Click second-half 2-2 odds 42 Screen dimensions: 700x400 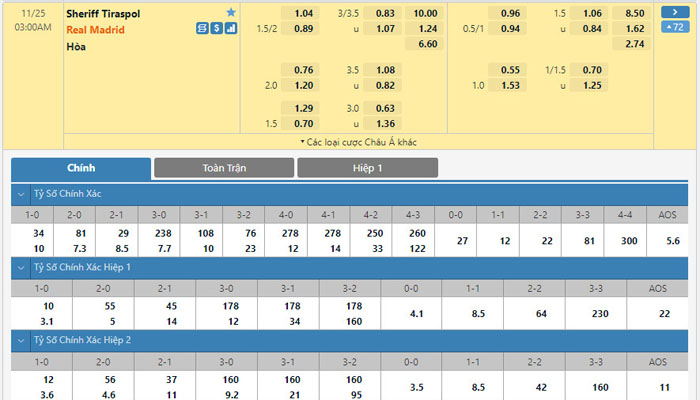point(541,387)
